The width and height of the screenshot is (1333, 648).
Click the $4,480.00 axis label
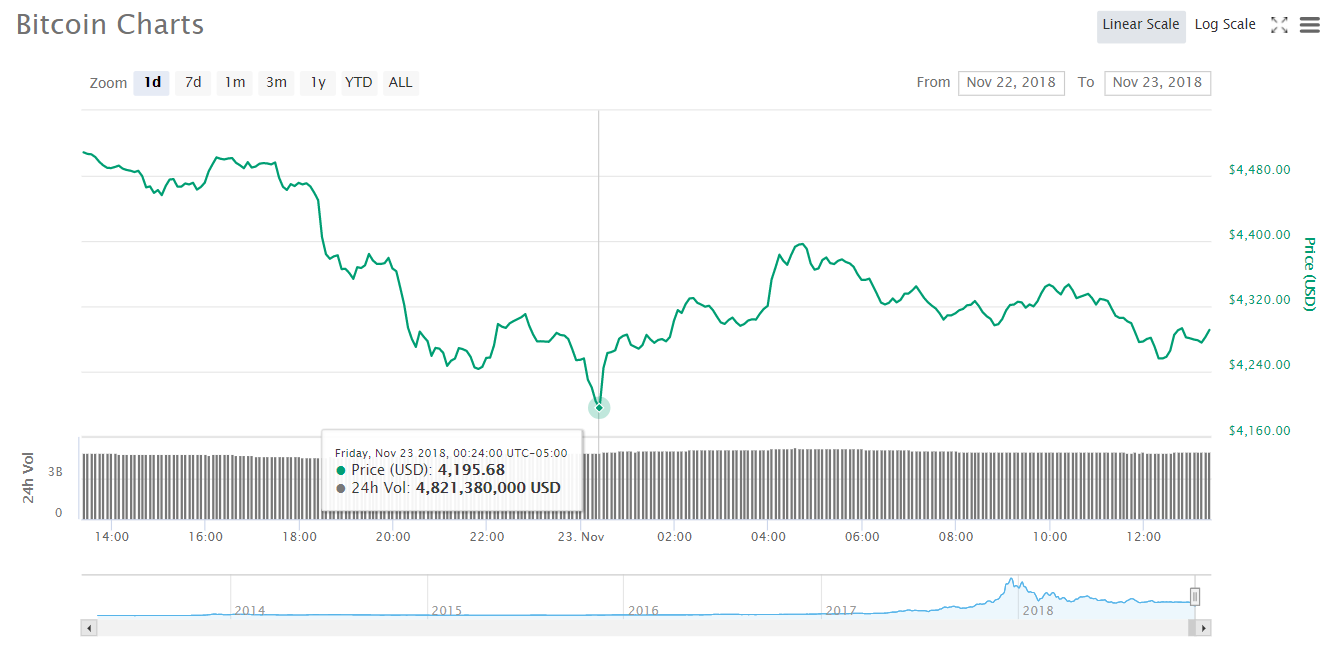pos(1259,170)
